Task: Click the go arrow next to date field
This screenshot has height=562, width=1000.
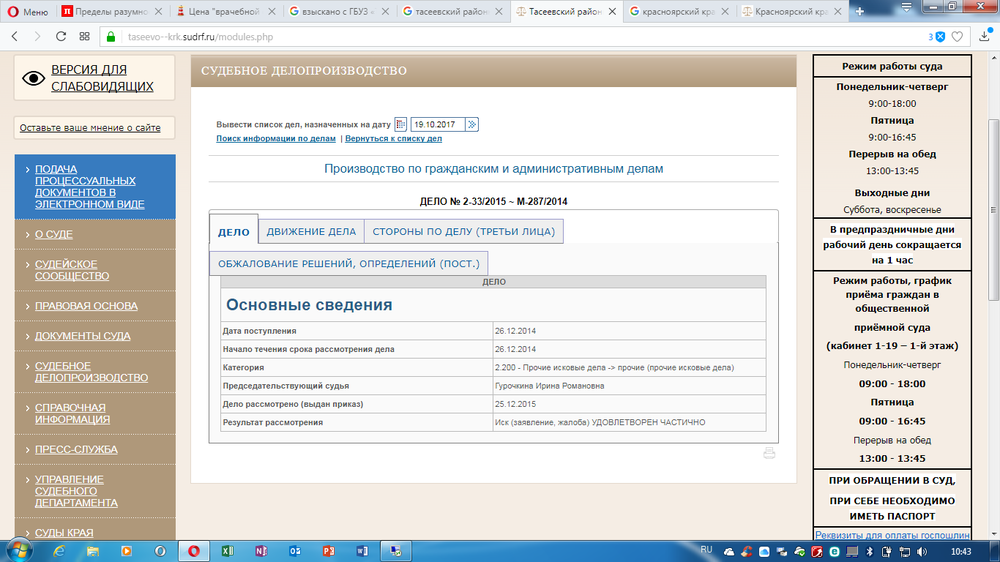Action: tap(472, 124)
